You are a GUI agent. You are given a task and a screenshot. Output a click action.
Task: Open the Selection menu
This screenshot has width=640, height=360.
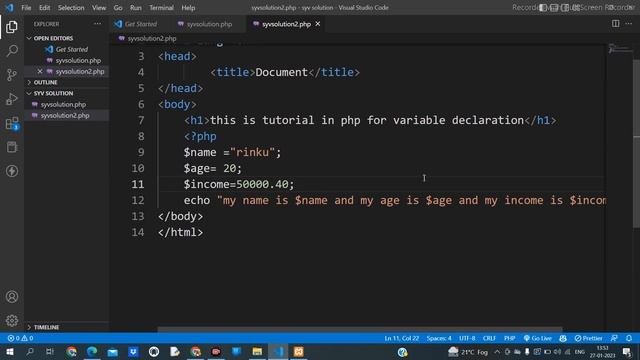coord(71,8)
